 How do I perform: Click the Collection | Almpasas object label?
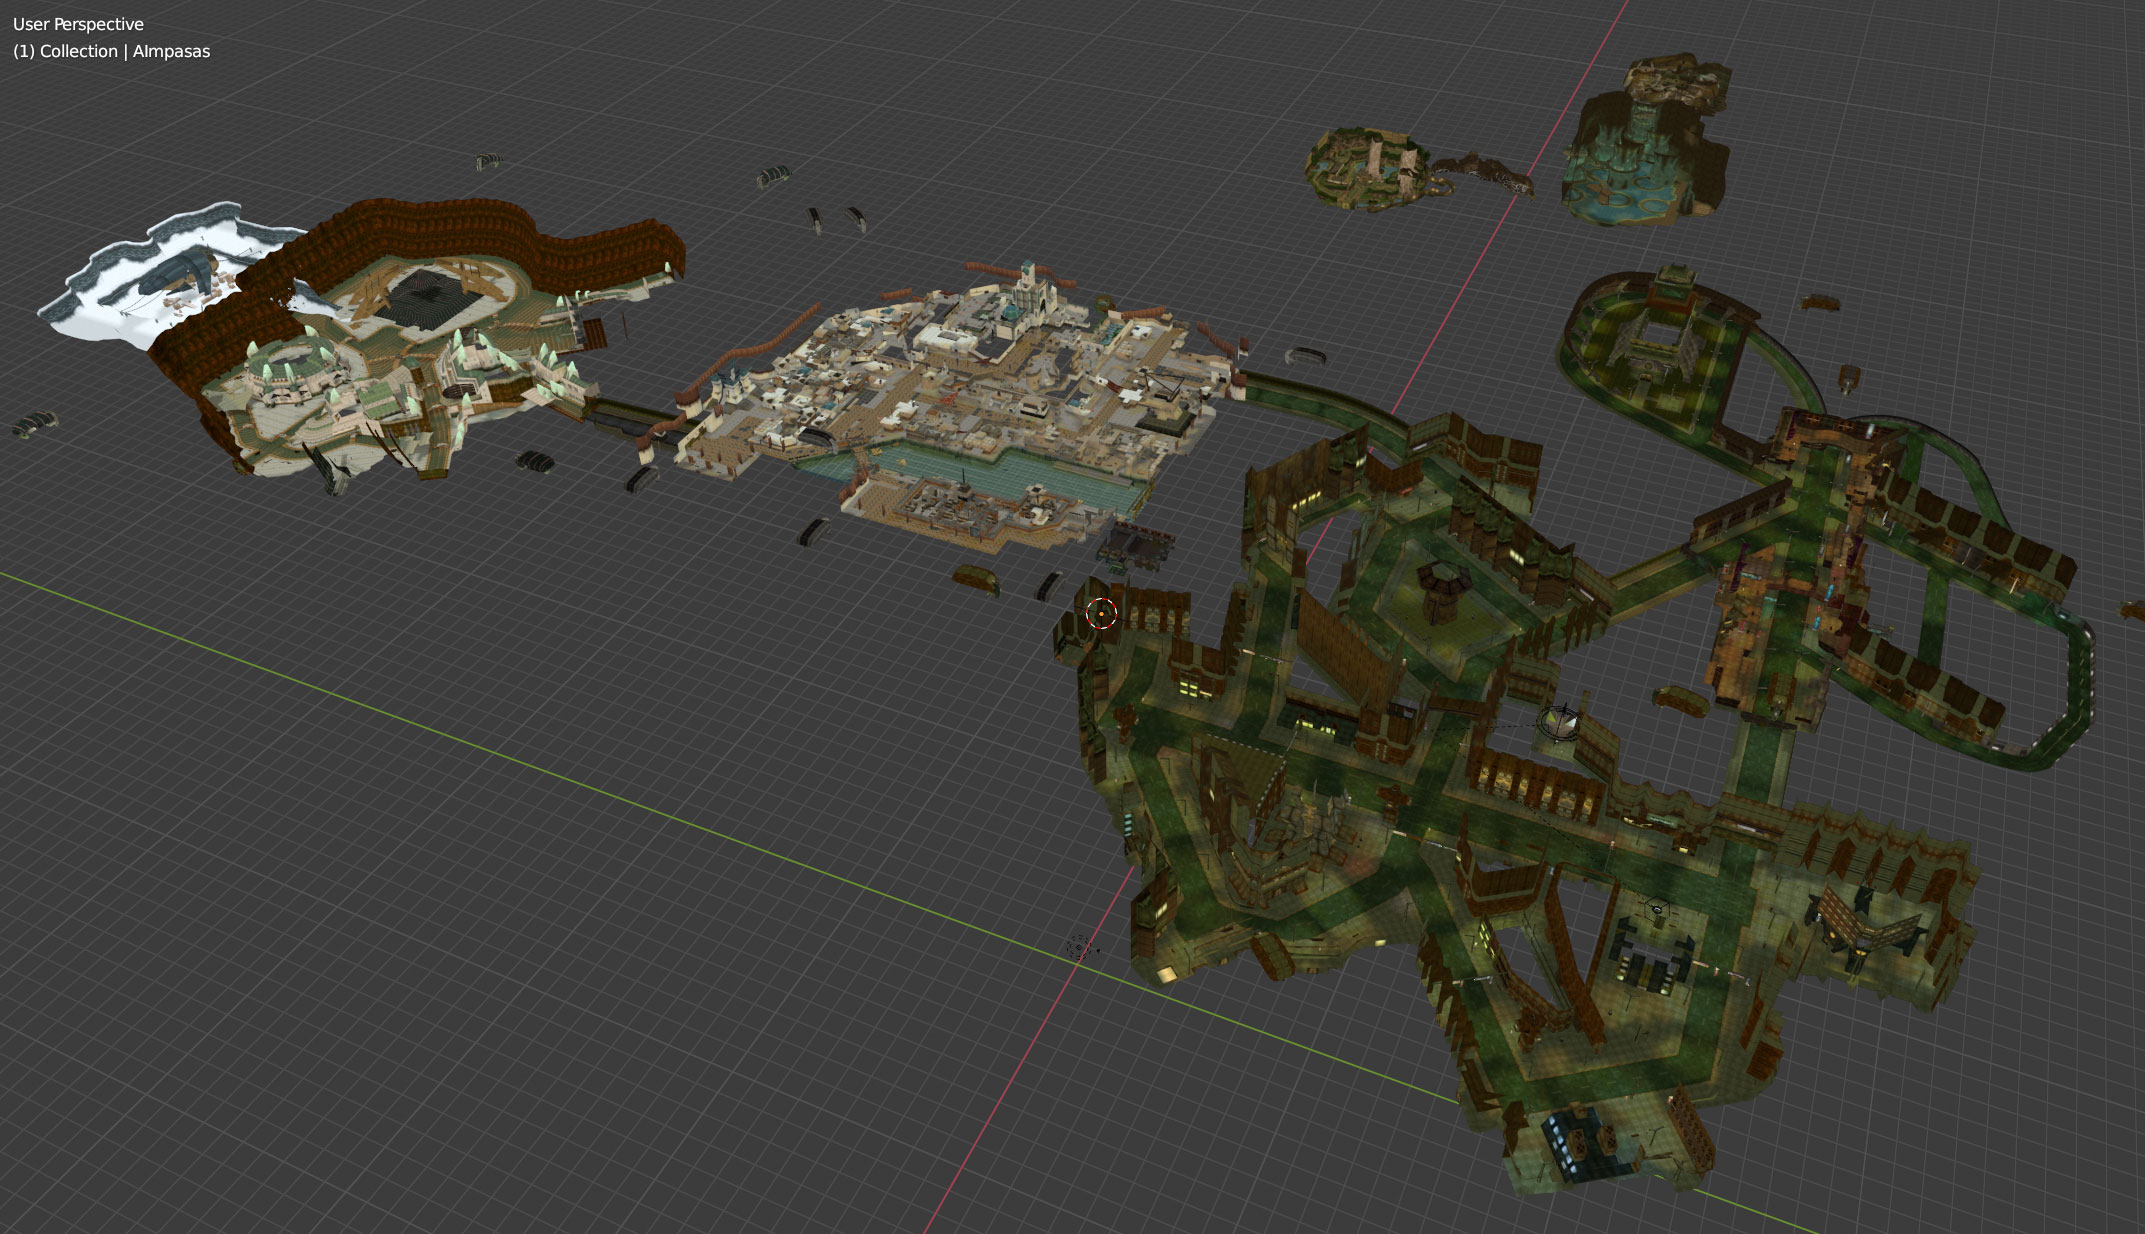click(x=112, y=51)
